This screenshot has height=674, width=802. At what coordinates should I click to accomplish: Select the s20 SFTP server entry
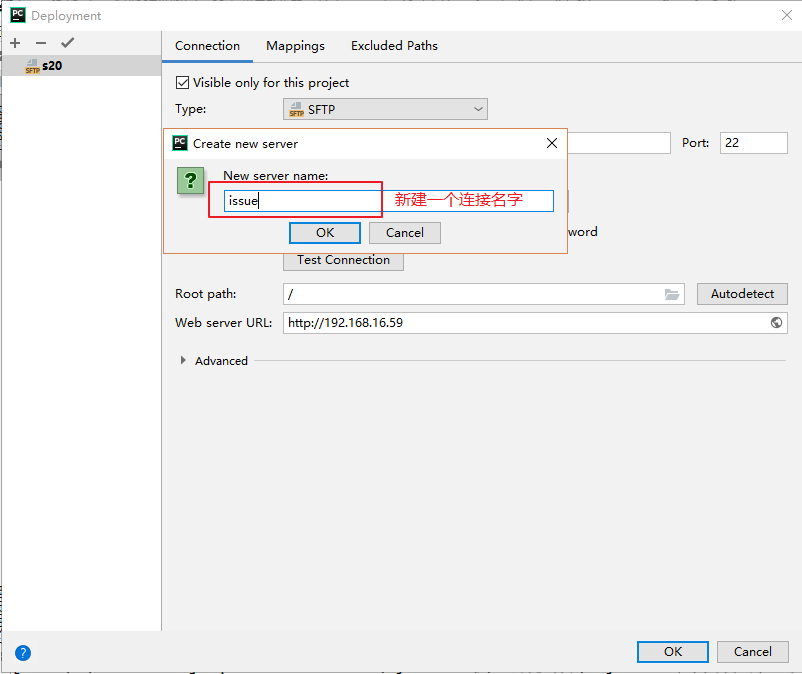(81, 65)
